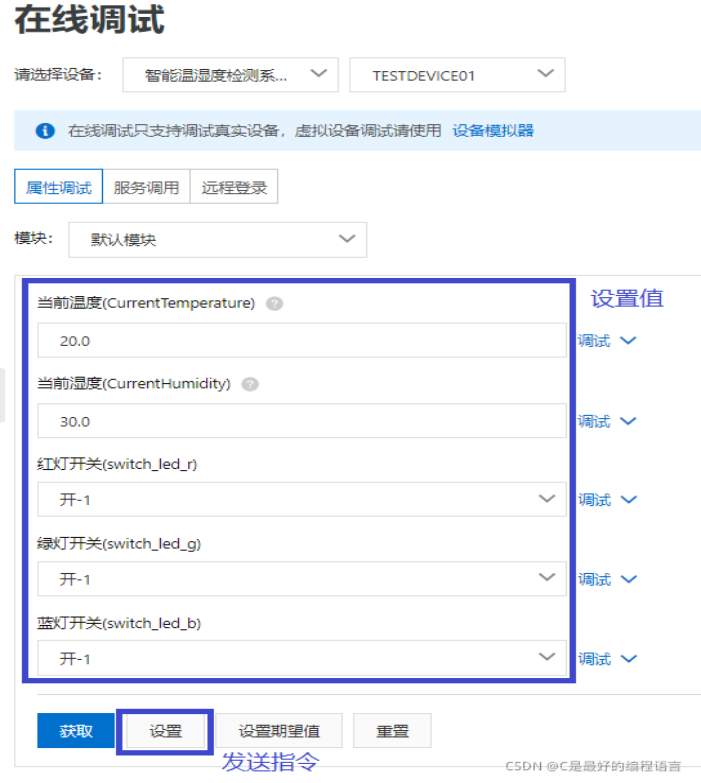The height and width of the screenshot is (783, 701).
Task: Focus the CurrentTemperature input showing 20.0
Action: pos(302,341)
